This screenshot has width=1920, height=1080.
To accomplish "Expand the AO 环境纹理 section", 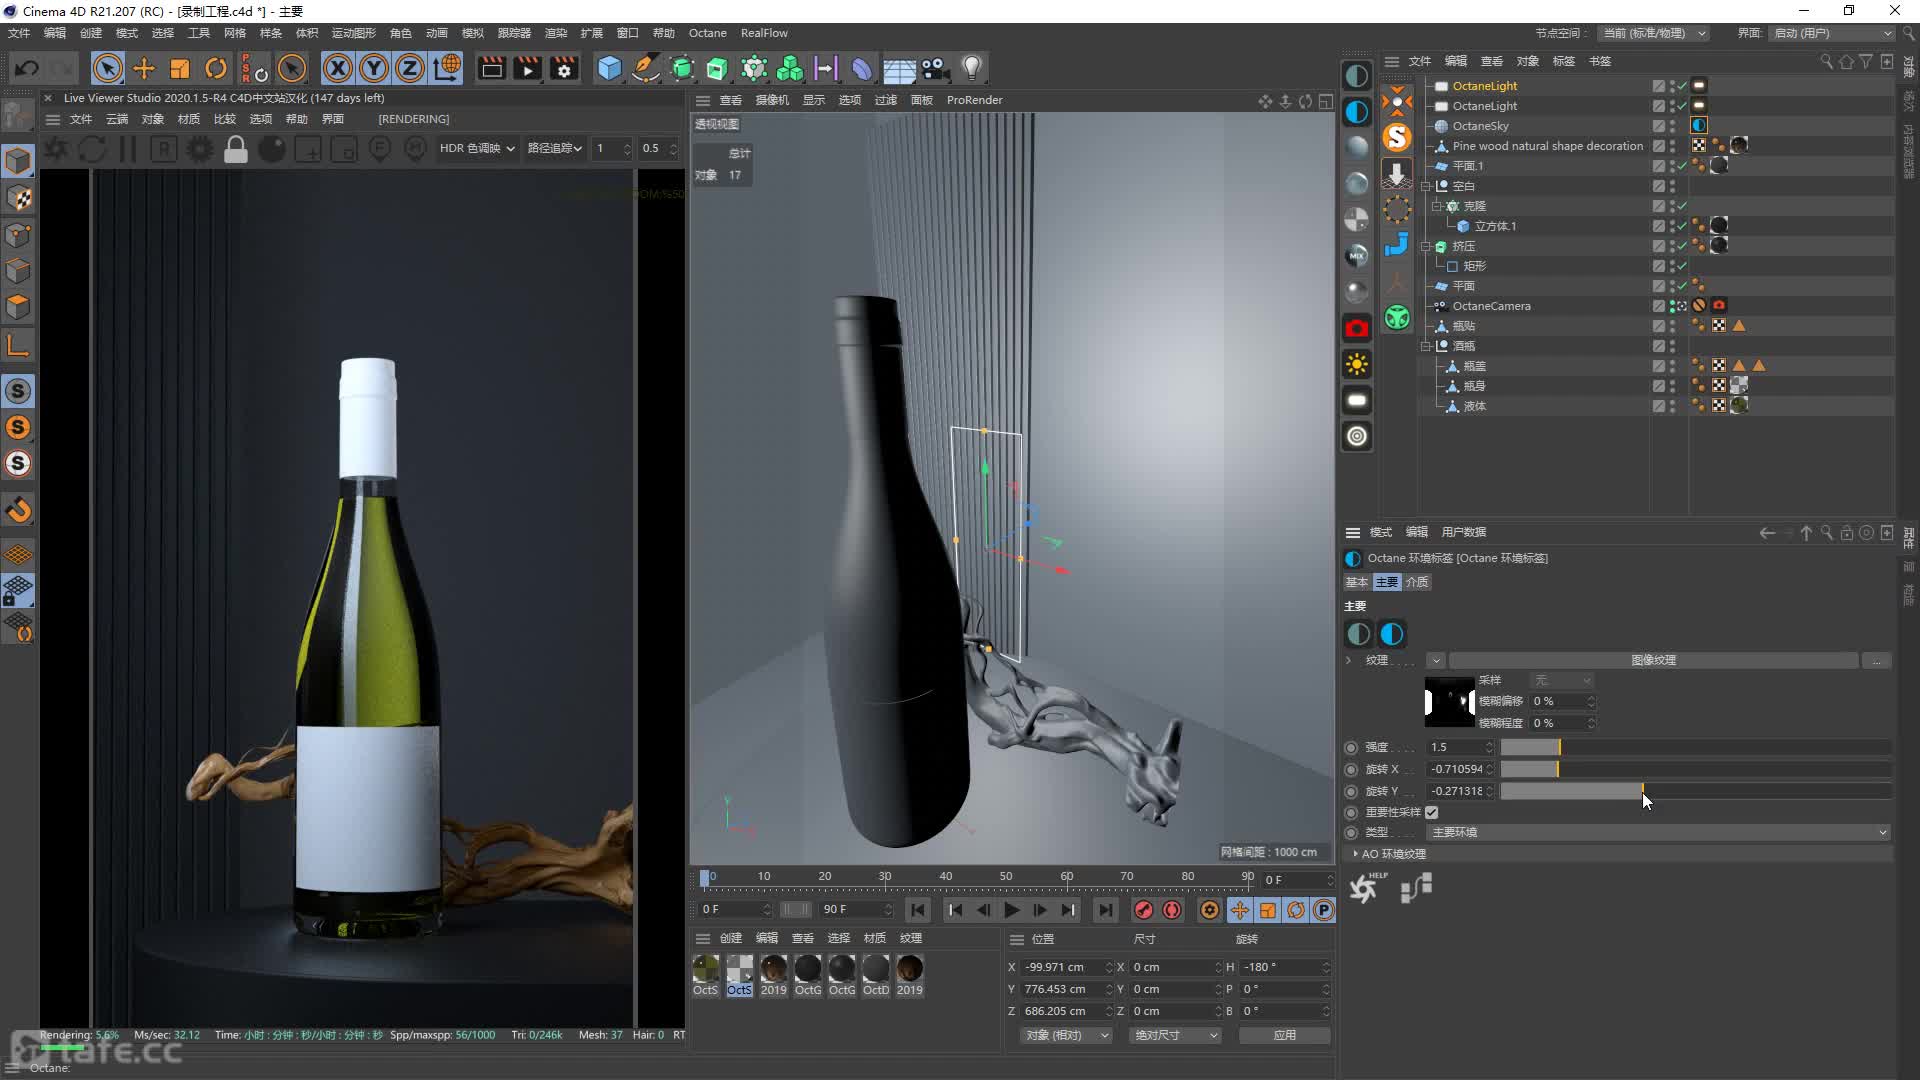I will click(1355, 854).
